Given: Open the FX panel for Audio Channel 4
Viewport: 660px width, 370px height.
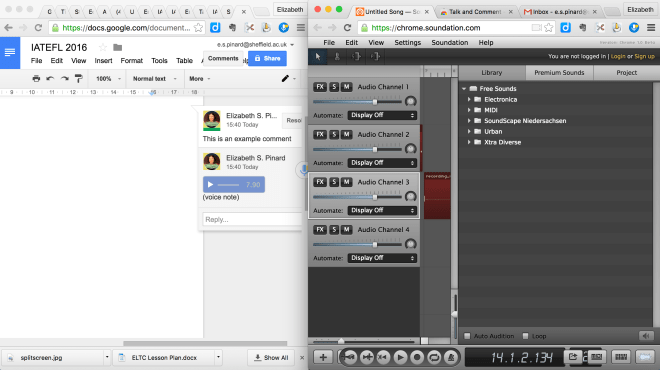Looking at the screenshot, I should coord(320,229).
